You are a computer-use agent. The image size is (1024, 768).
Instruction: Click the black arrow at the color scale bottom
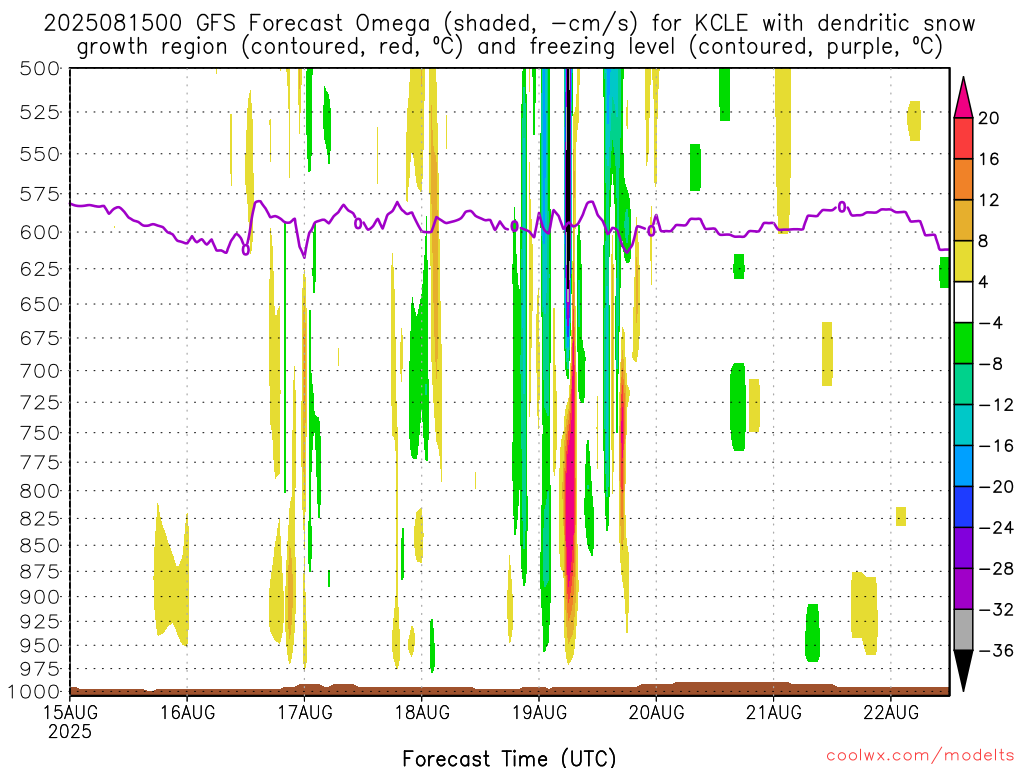[963, 671]
